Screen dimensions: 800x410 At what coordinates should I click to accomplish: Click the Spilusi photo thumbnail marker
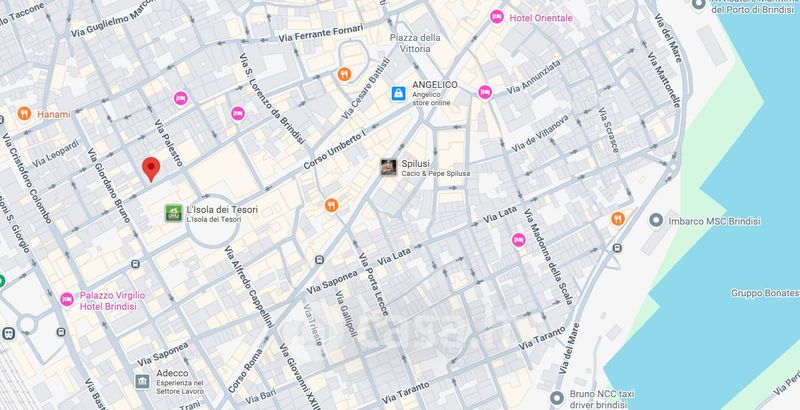click(389, 167)
